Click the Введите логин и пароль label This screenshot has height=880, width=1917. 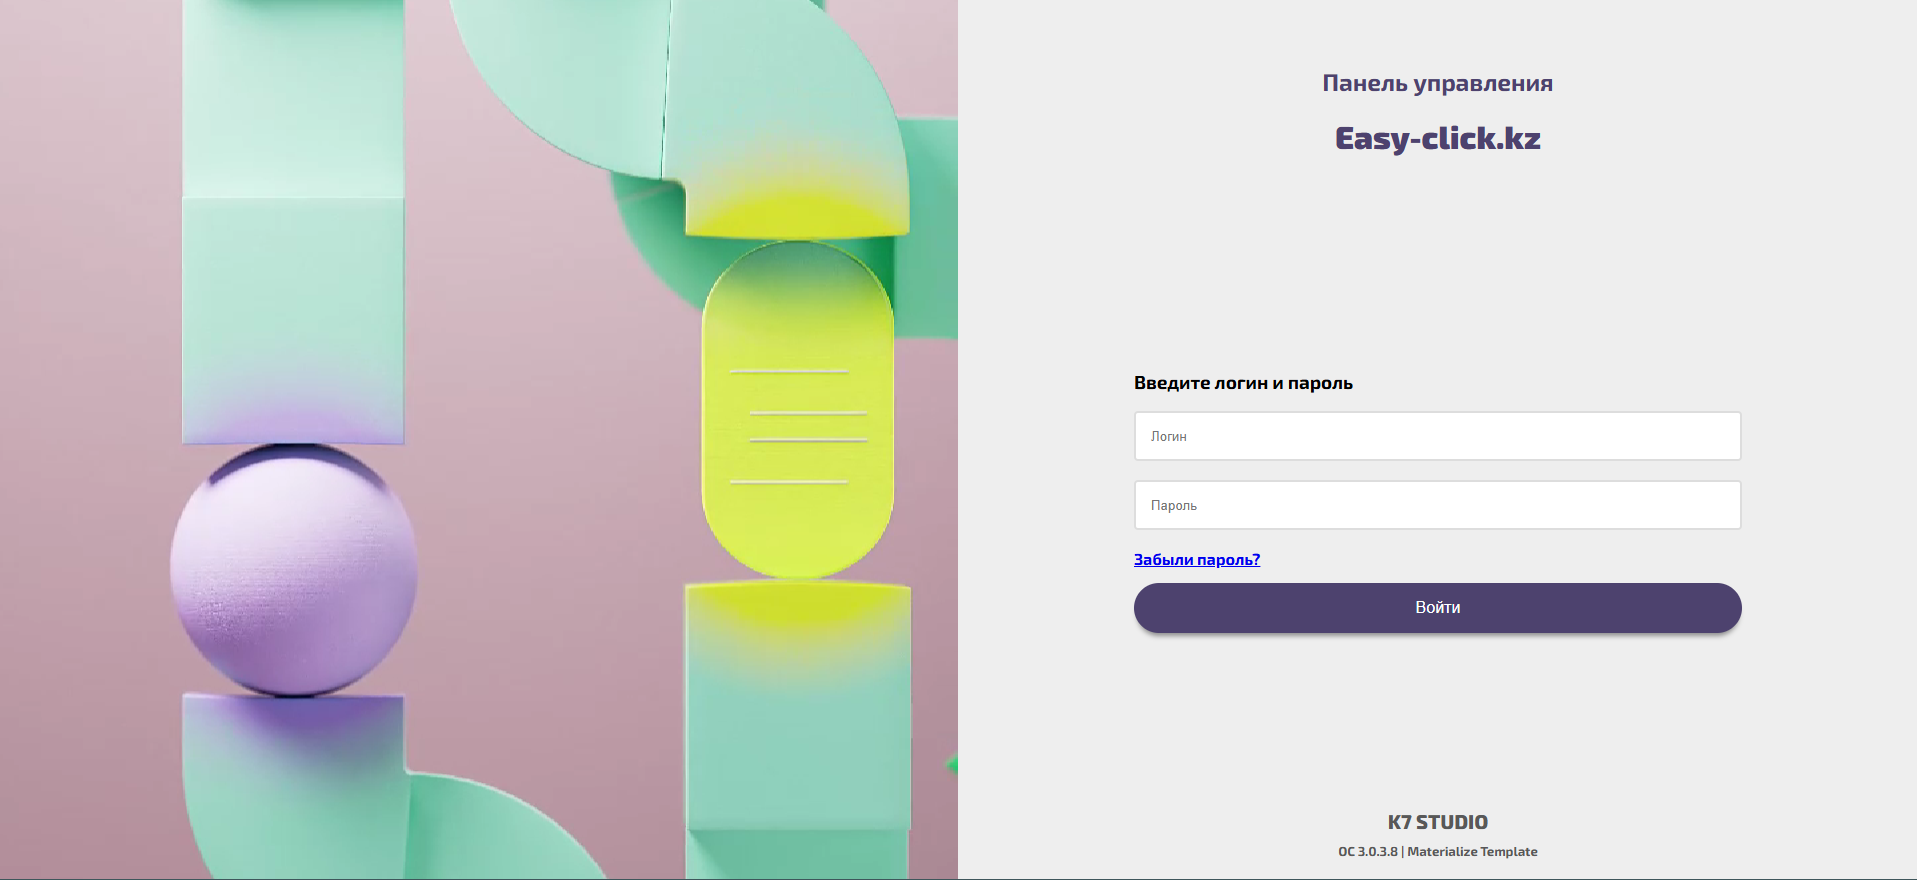pos(1243,383)
